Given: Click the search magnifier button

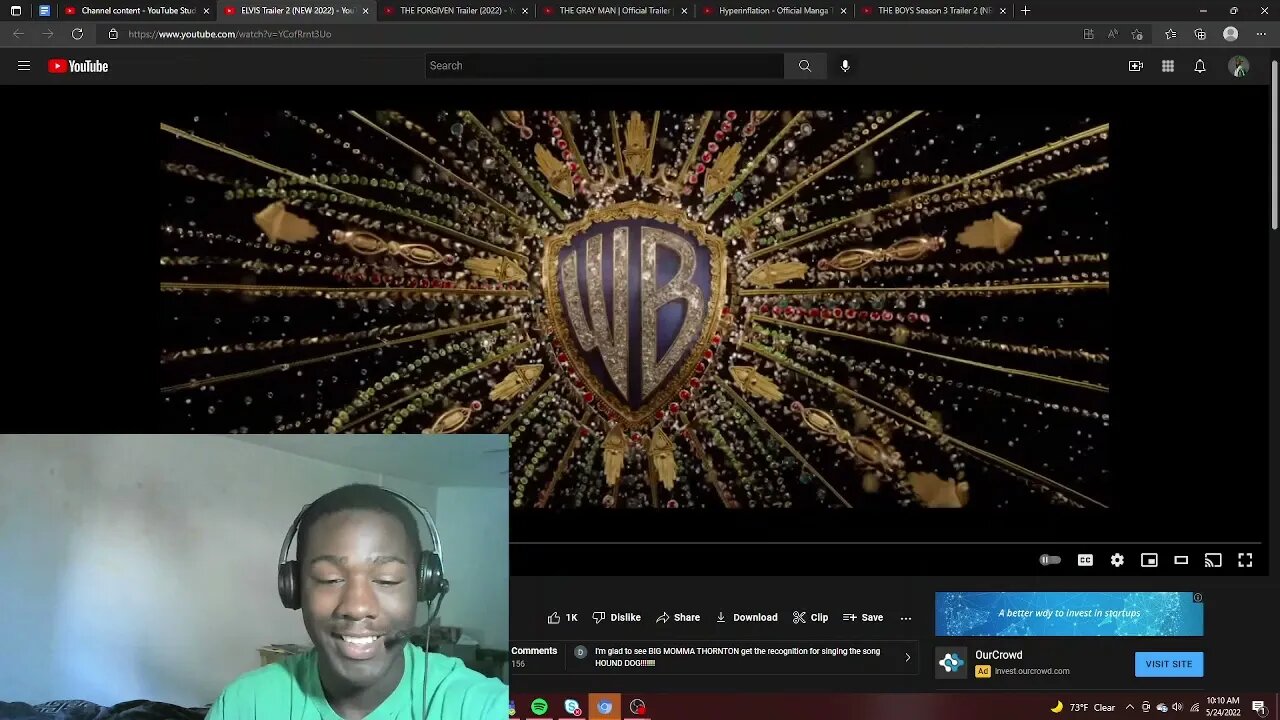Looking at the screenshot, I should pyautogui.click(x=805, y=66).
